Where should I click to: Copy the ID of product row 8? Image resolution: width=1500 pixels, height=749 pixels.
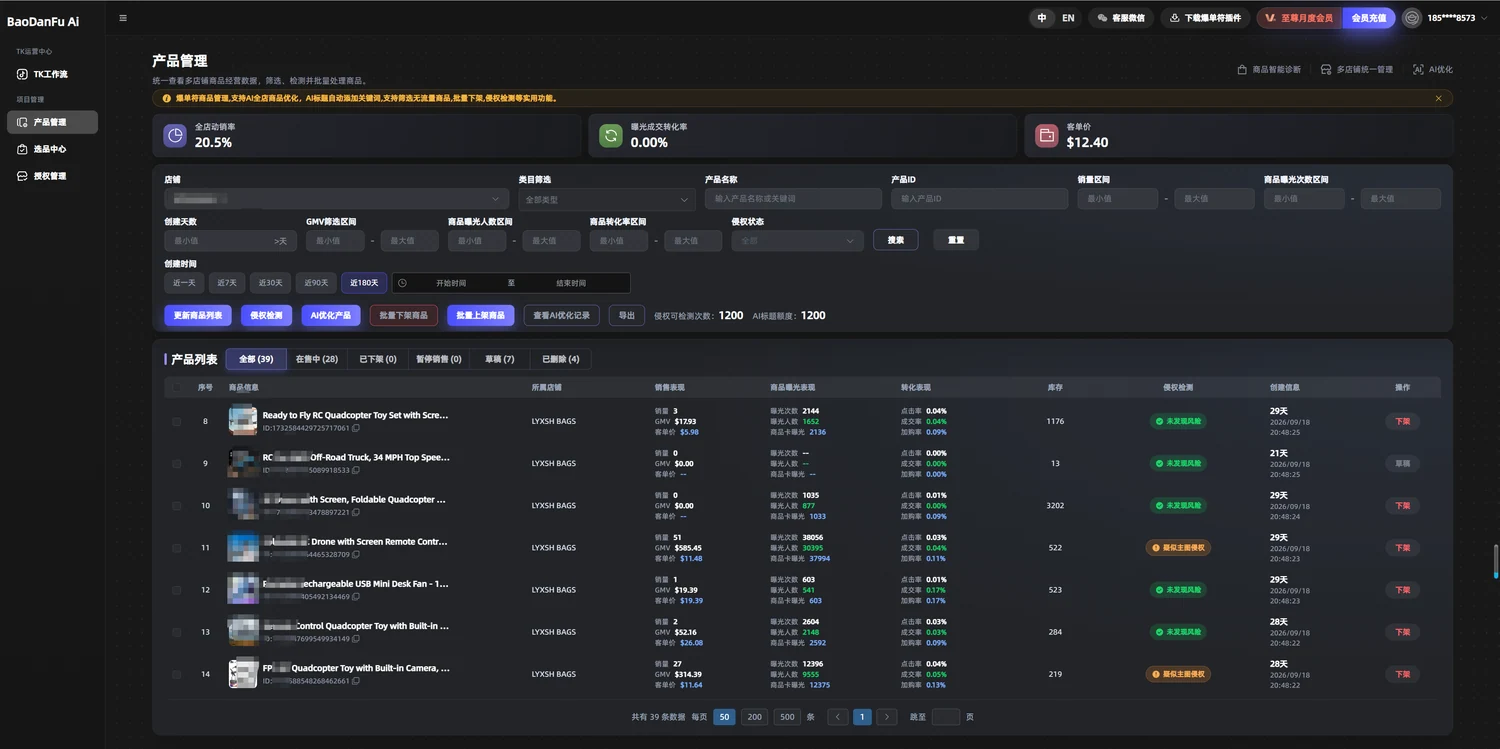click(x=355, y=428)
